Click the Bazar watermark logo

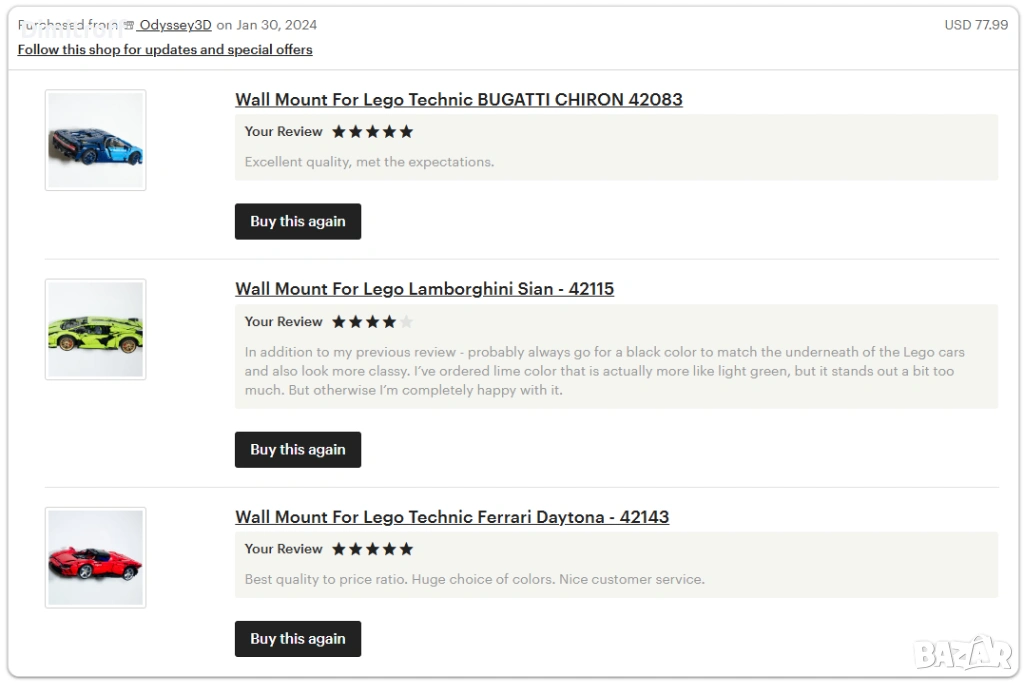(x=964, y=653)
